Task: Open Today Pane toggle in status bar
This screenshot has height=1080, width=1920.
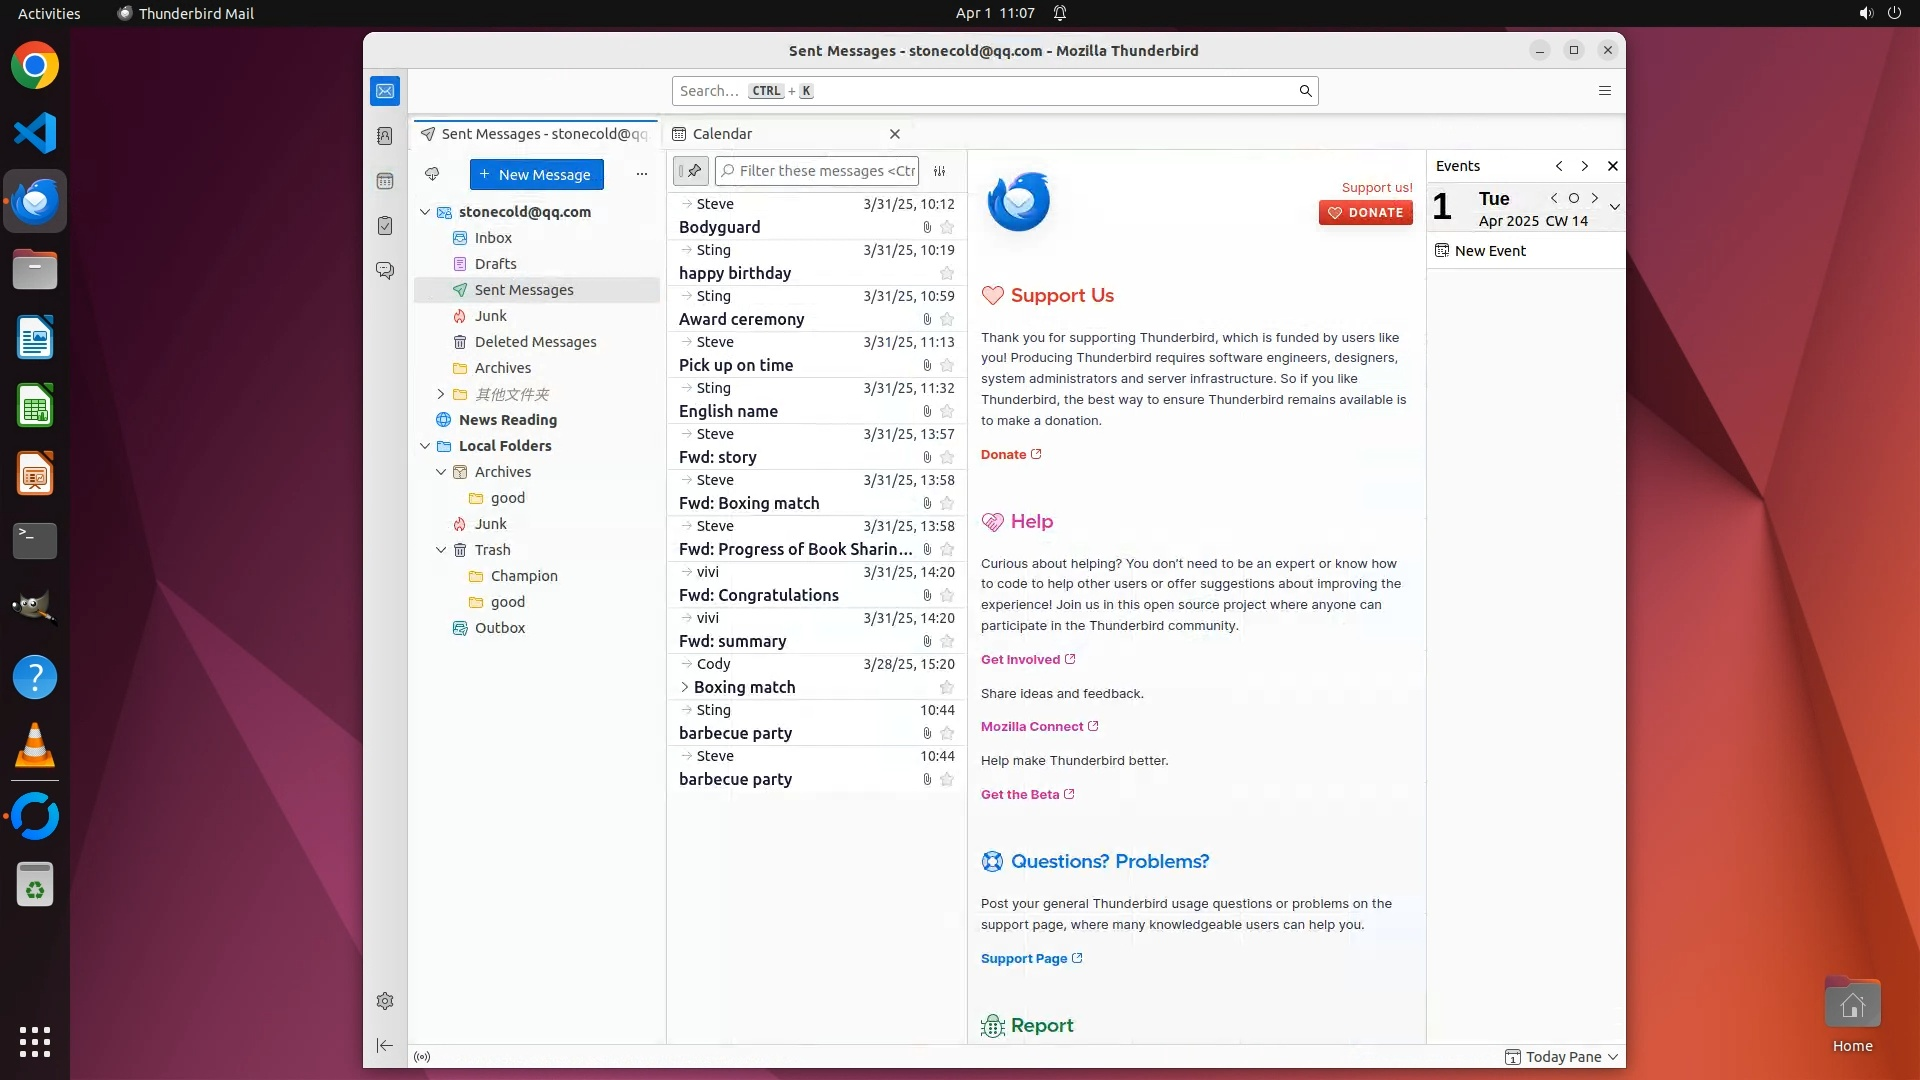Action: pyautogui.click(x=1562, y=1057)
